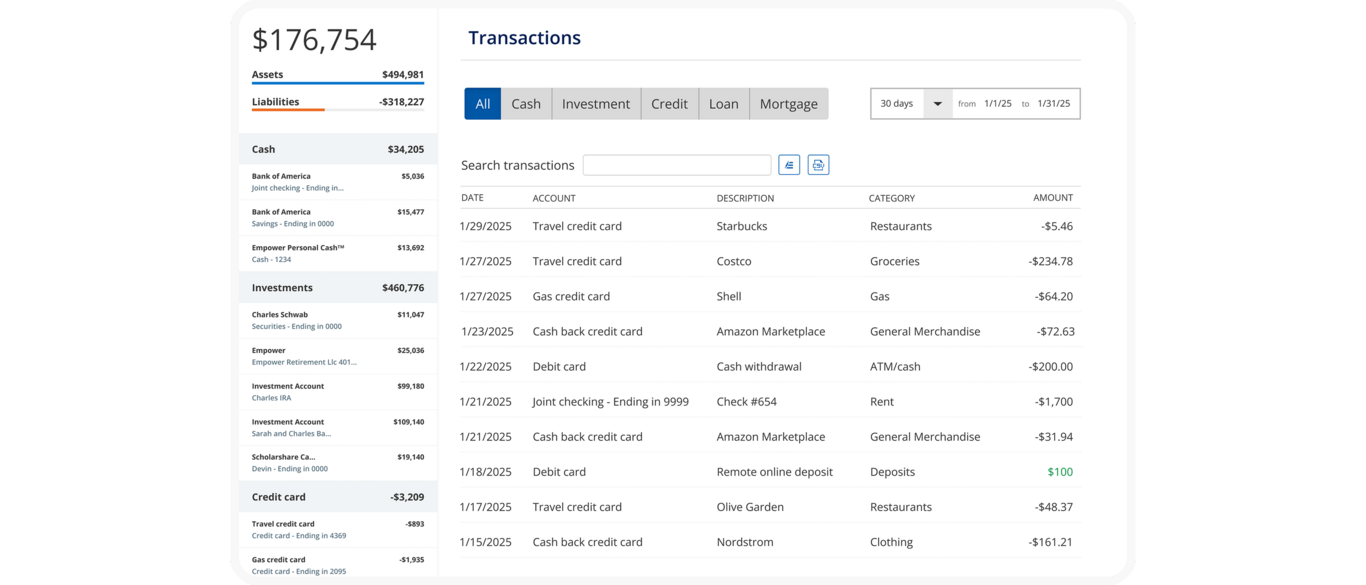Open the Costco transaction row

pos(769,261)
